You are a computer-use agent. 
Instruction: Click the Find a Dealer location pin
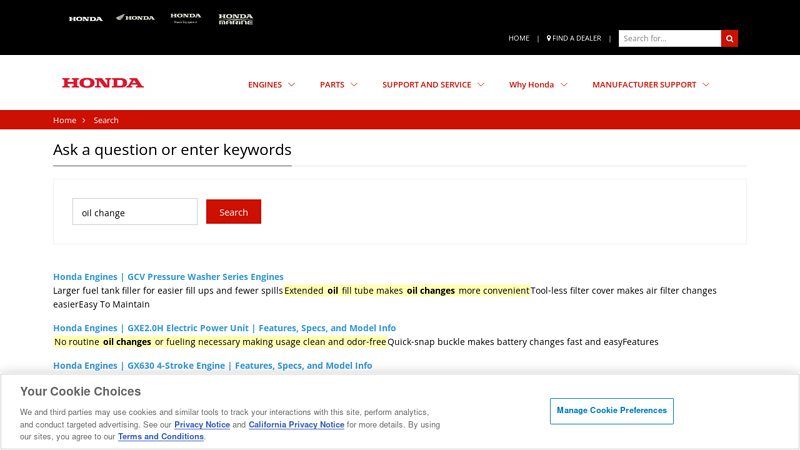549,38
